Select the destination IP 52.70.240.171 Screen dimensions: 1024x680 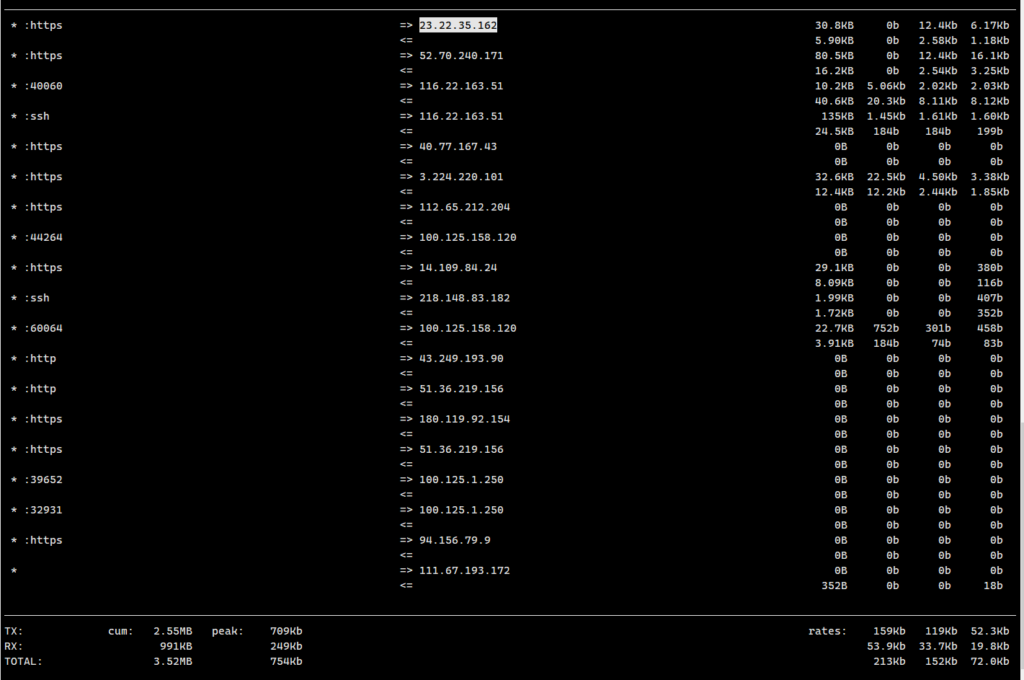click(x=461, y=56)
